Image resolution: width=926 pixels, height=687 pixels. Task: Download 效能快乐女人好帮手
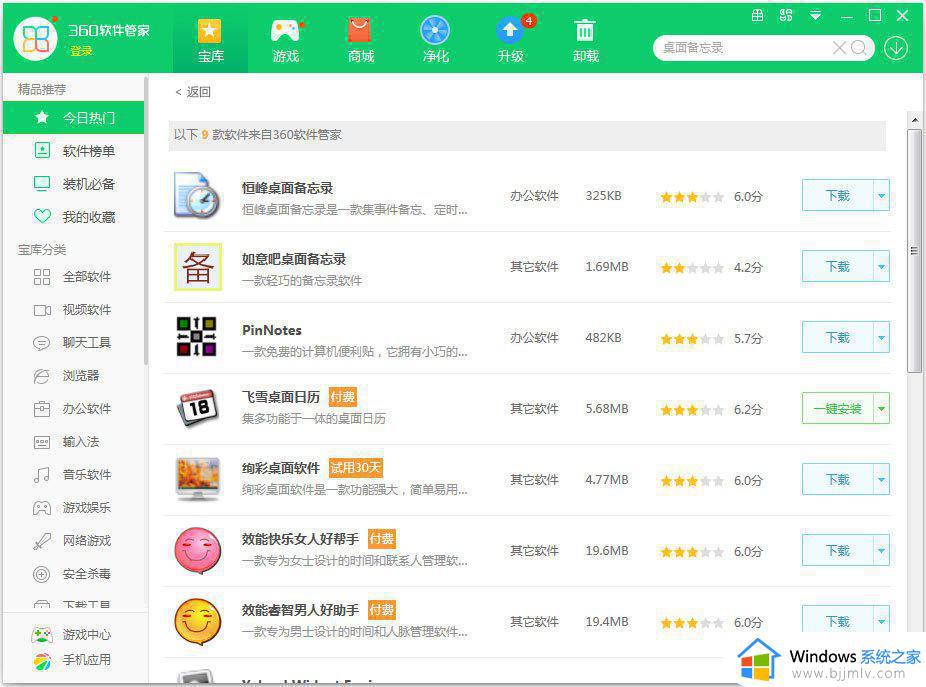837,551
